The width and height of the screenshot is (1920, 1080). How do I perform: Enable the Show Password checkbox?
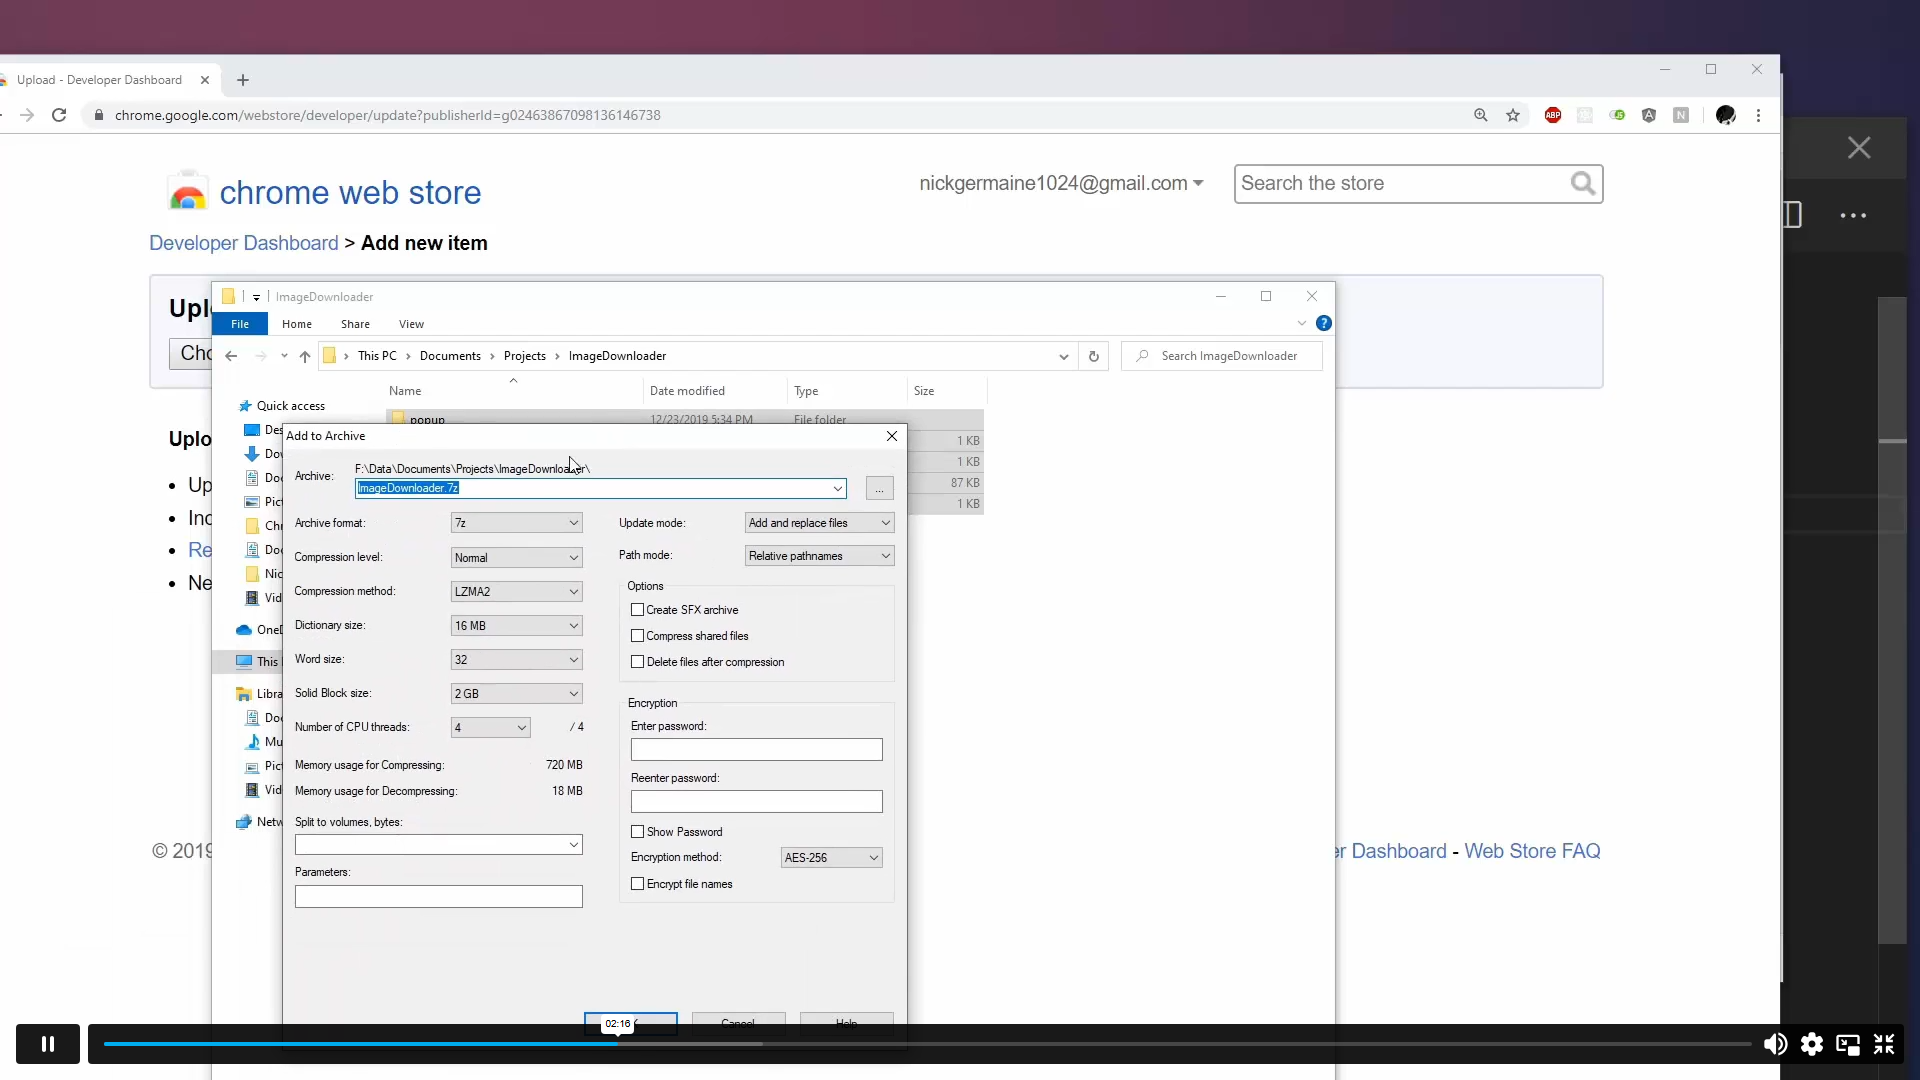coord(637,832)
